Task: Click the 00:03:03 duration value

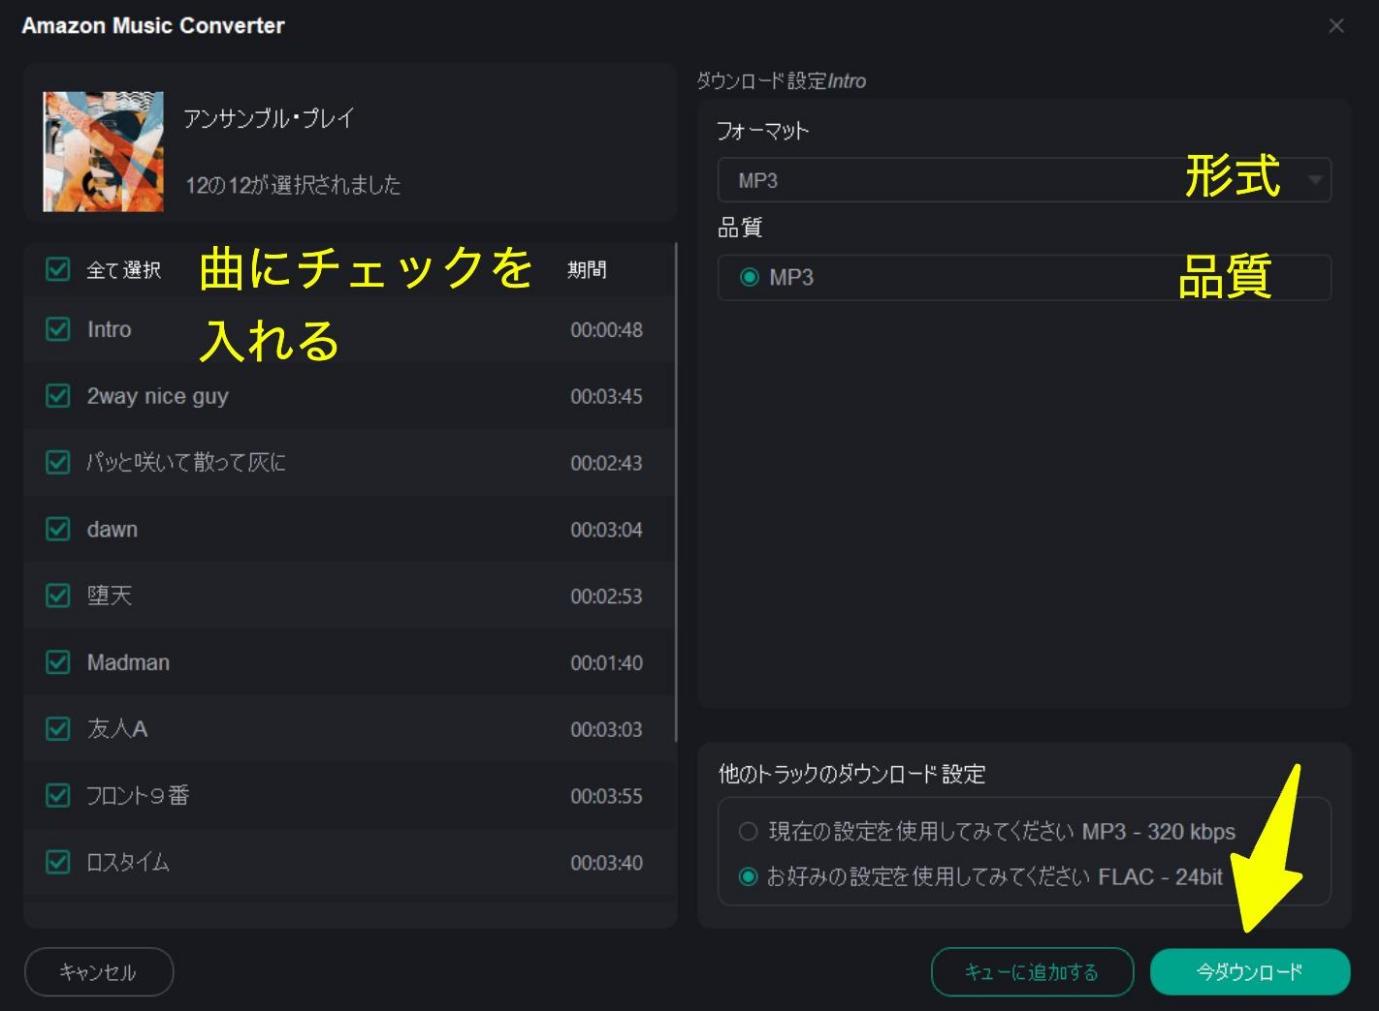Action: pos(606,729)
